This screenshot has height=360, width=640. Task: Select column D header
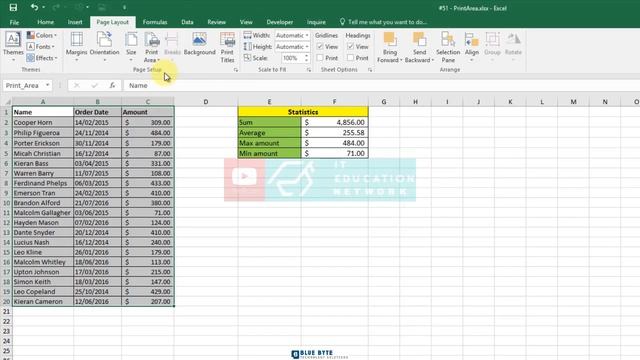pyautogui.click(x=206, y=102)
